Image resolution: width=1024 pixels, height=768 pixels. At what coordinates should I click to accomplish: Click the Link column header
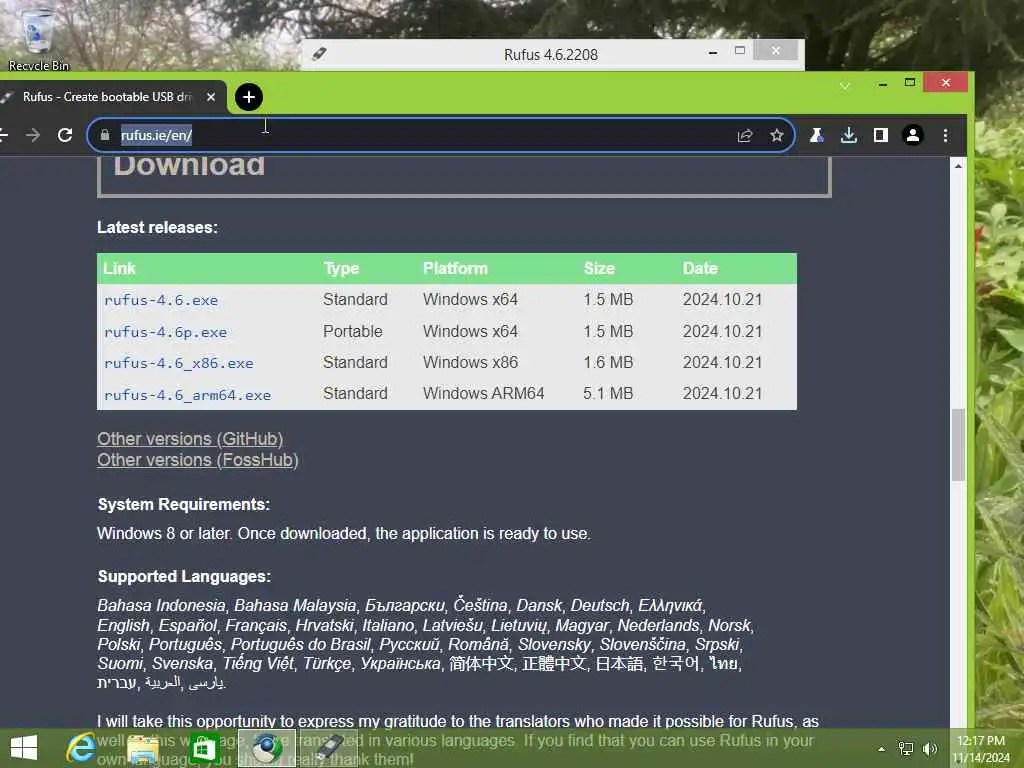pos(119,268)
